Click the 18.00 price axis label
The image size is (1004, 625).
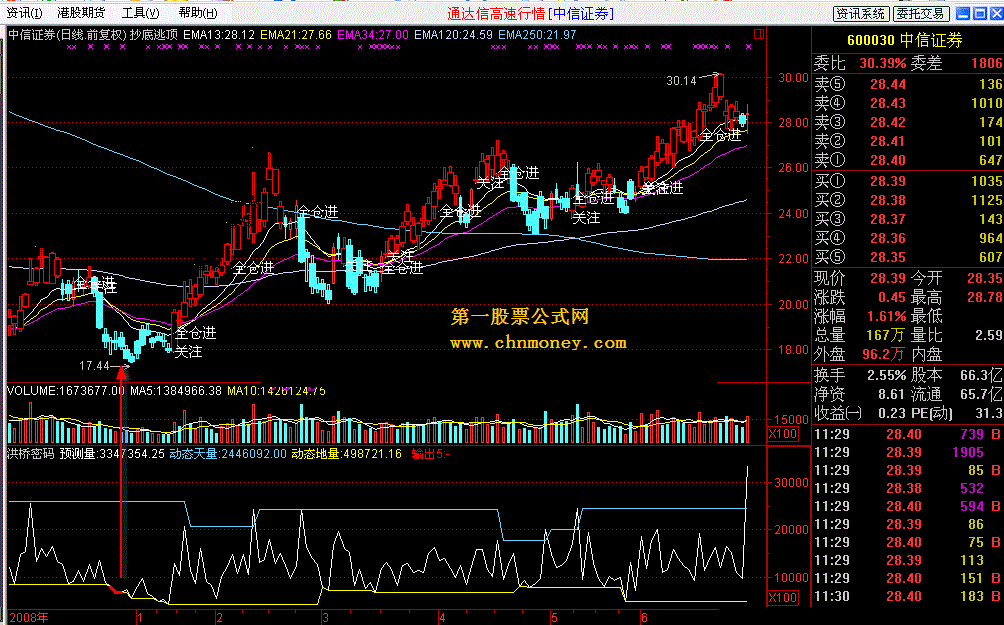(x=793, y=350)
